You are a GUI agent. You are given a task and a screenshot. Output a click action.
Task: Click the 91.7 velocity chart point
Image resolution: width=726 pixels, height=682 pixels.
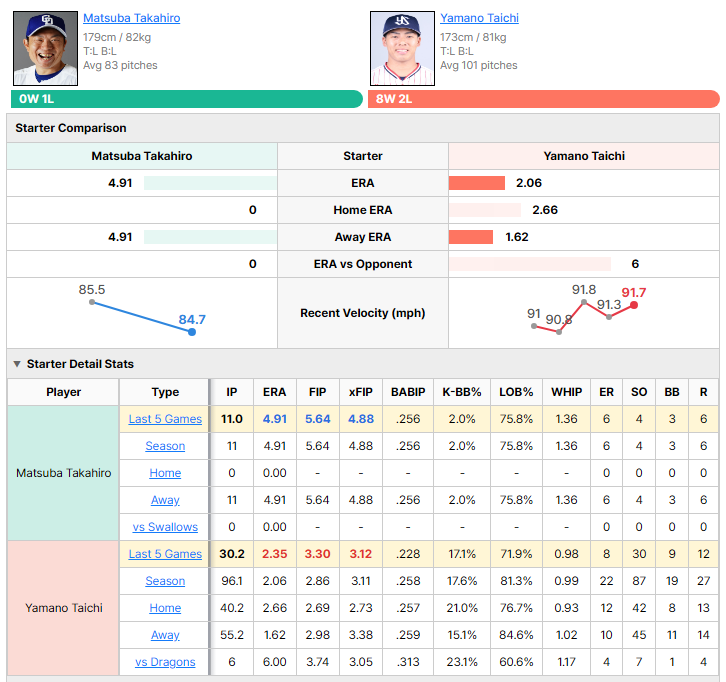(x=634, y=305)
